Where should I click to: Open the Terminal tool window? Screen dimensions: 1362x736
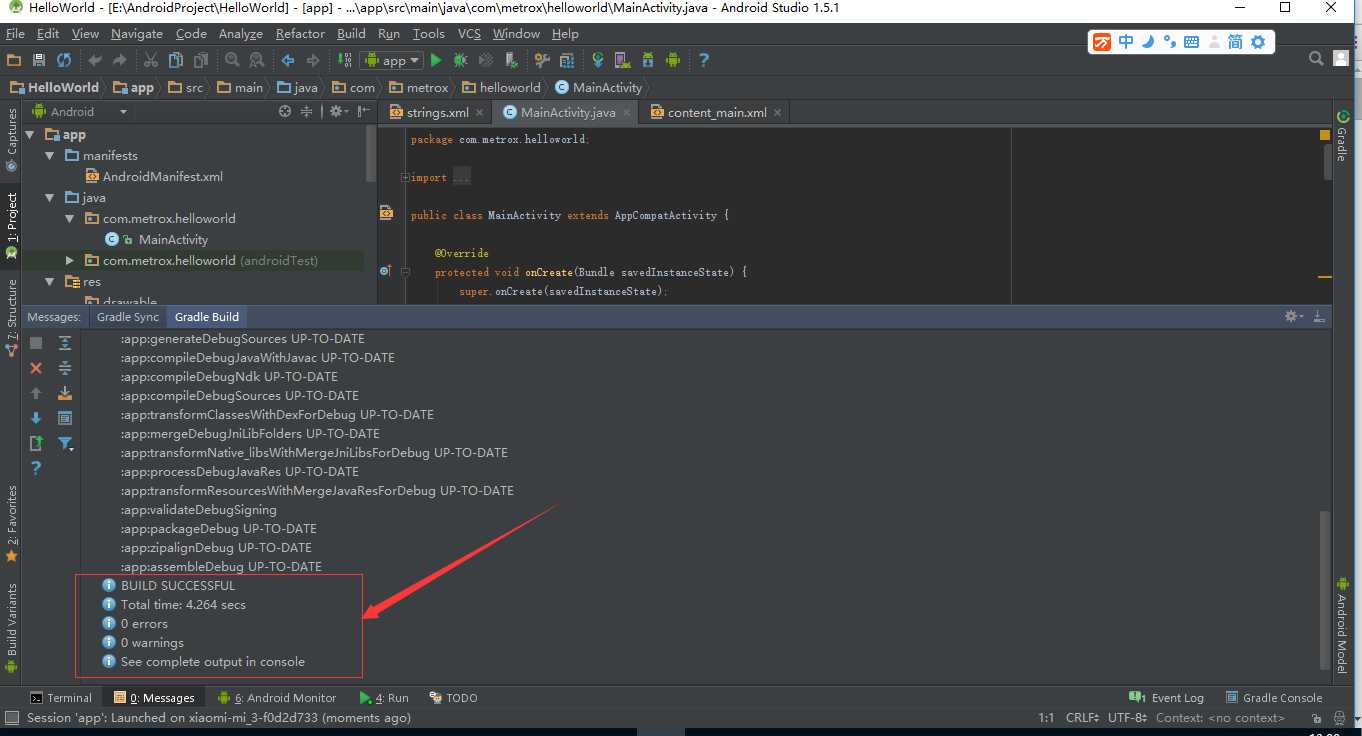click(61, 698)
